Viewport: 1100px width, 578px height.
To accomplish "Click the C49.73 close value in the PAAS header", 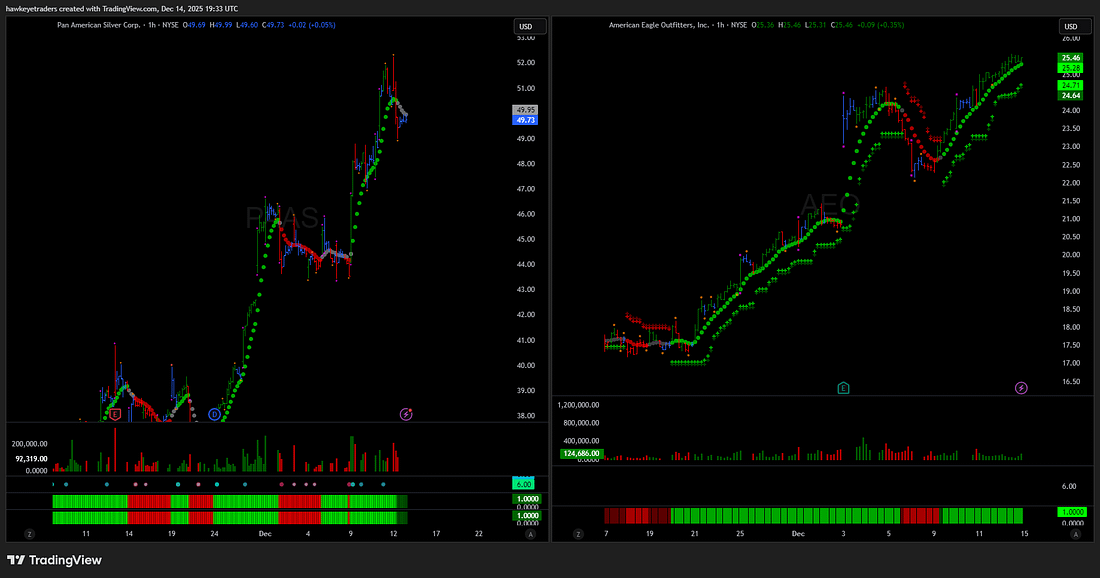I will (273, 25).
